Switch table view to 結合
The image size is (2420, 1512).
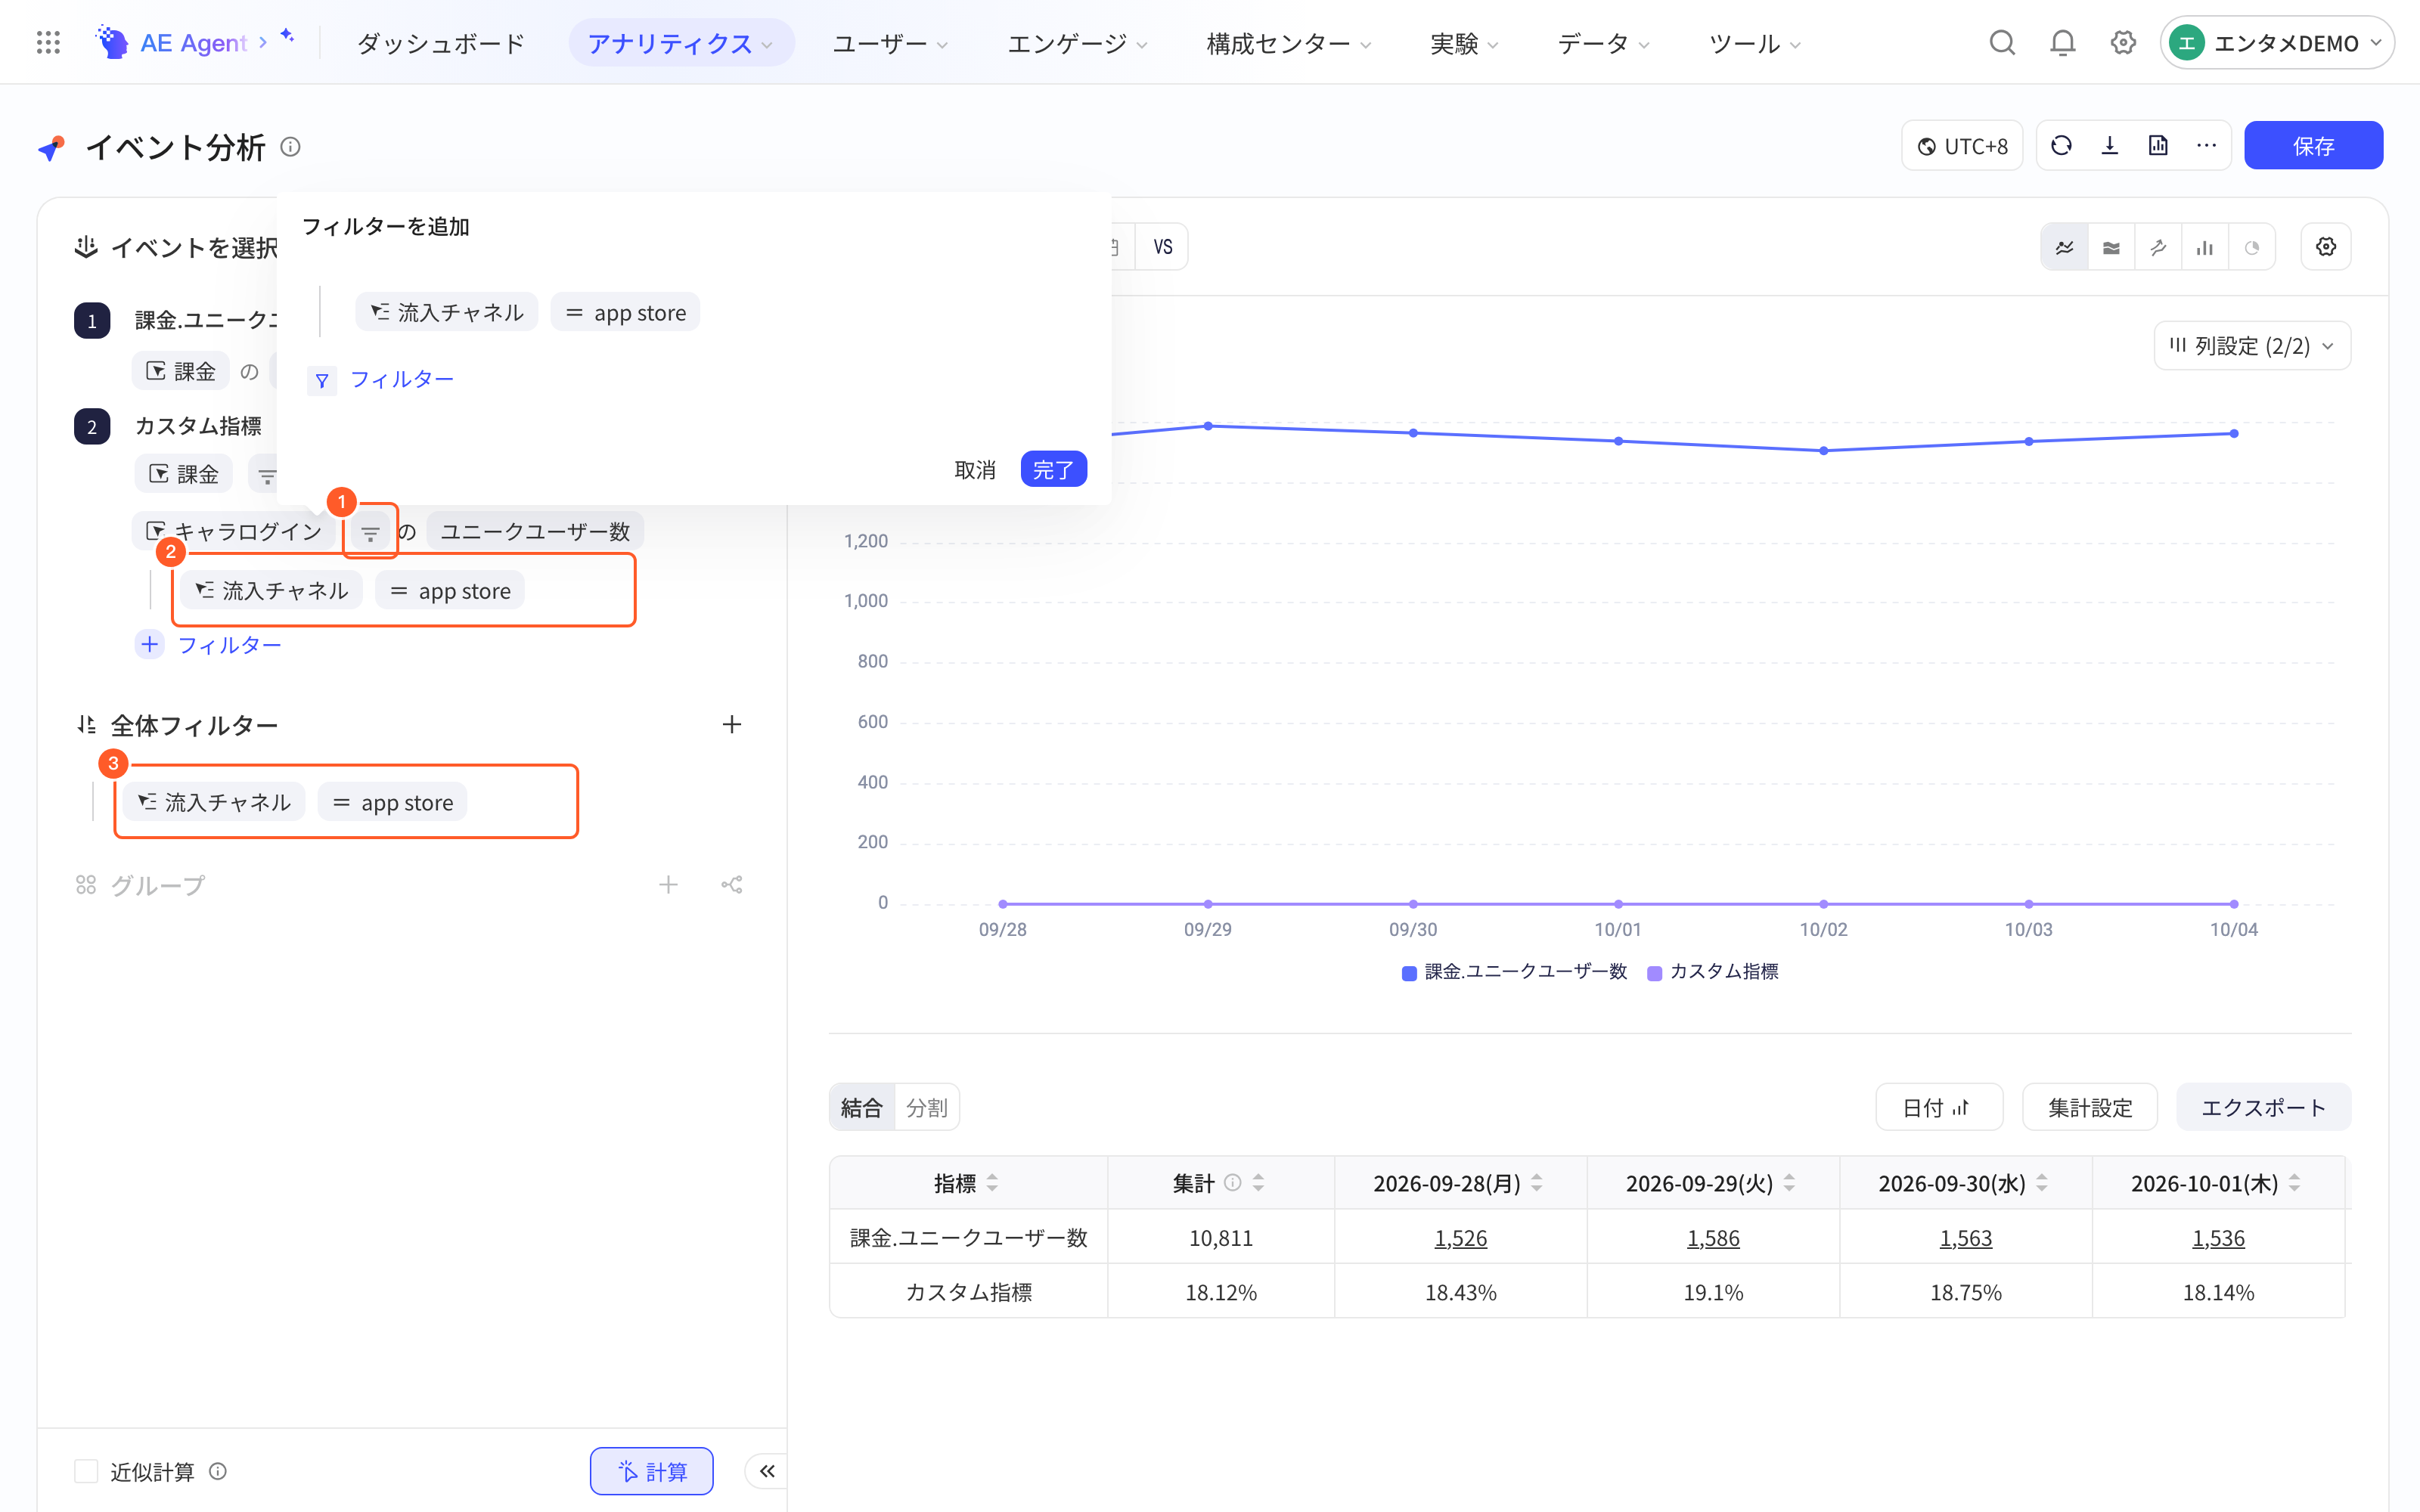tap(862, 1107)
